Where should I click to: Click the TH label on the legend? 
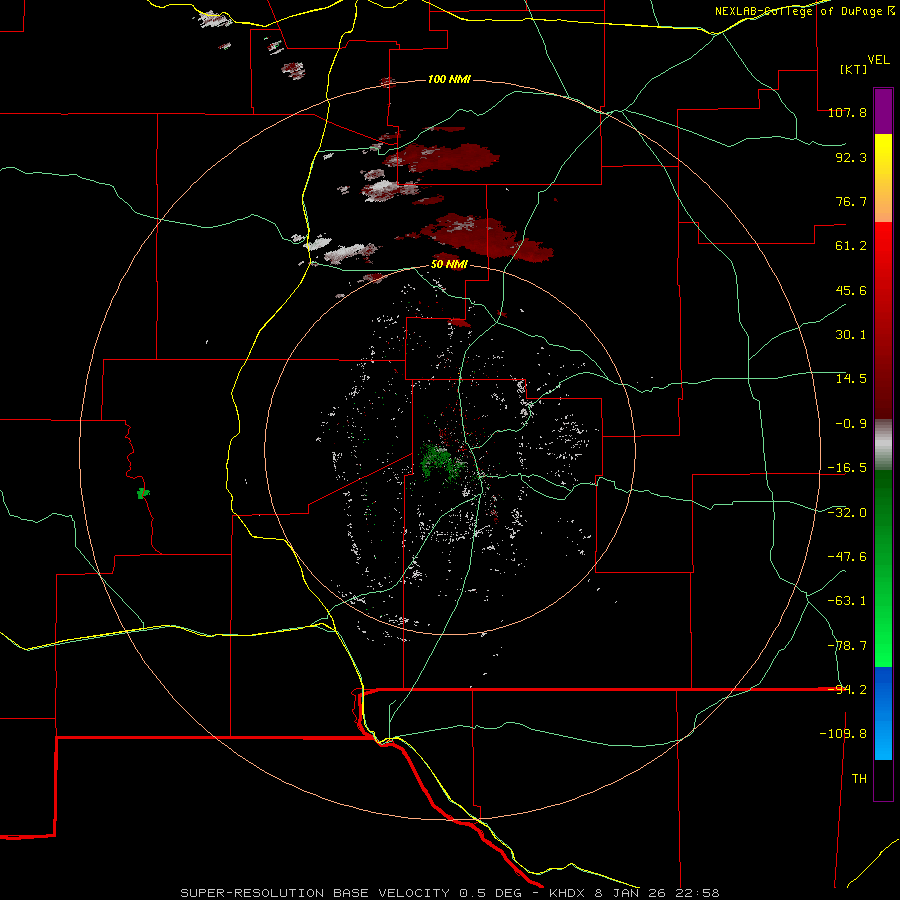click(859, 779)
